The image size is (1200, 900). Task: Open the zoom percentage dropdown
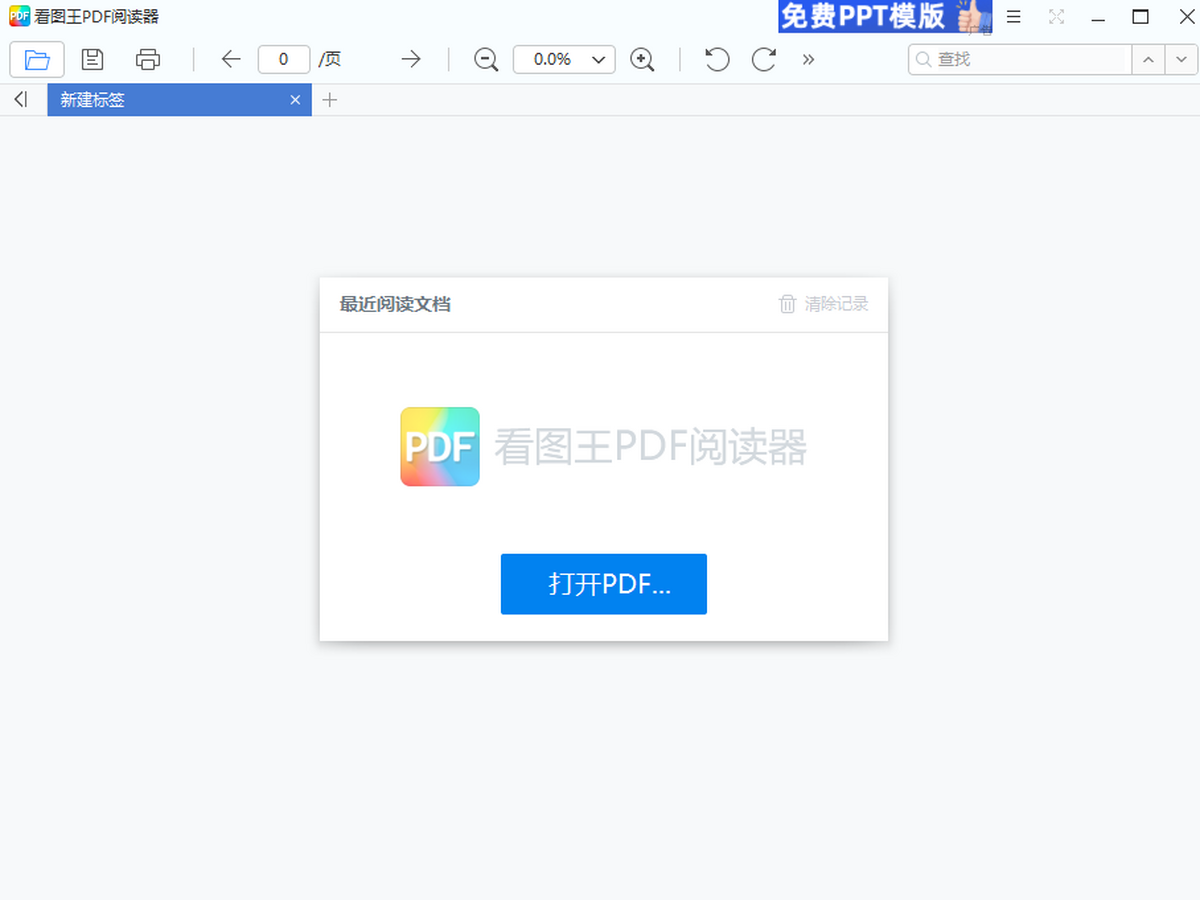[x=598, y=60]
